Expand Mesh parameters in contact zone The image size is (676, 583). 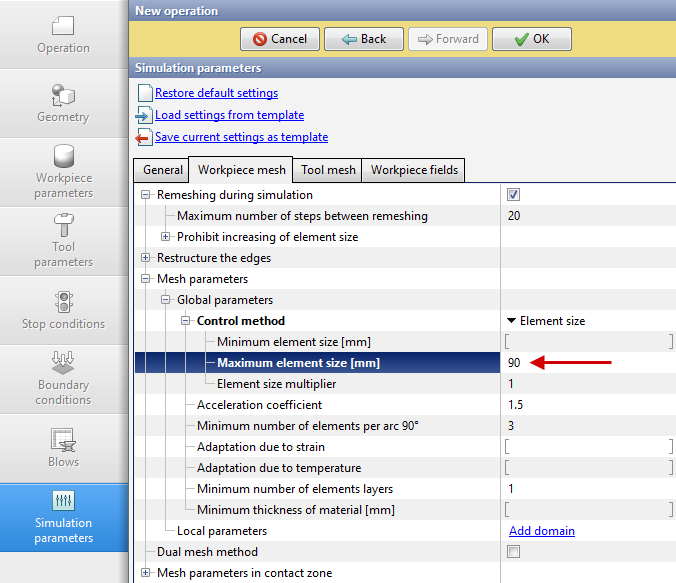click(146, 573)
